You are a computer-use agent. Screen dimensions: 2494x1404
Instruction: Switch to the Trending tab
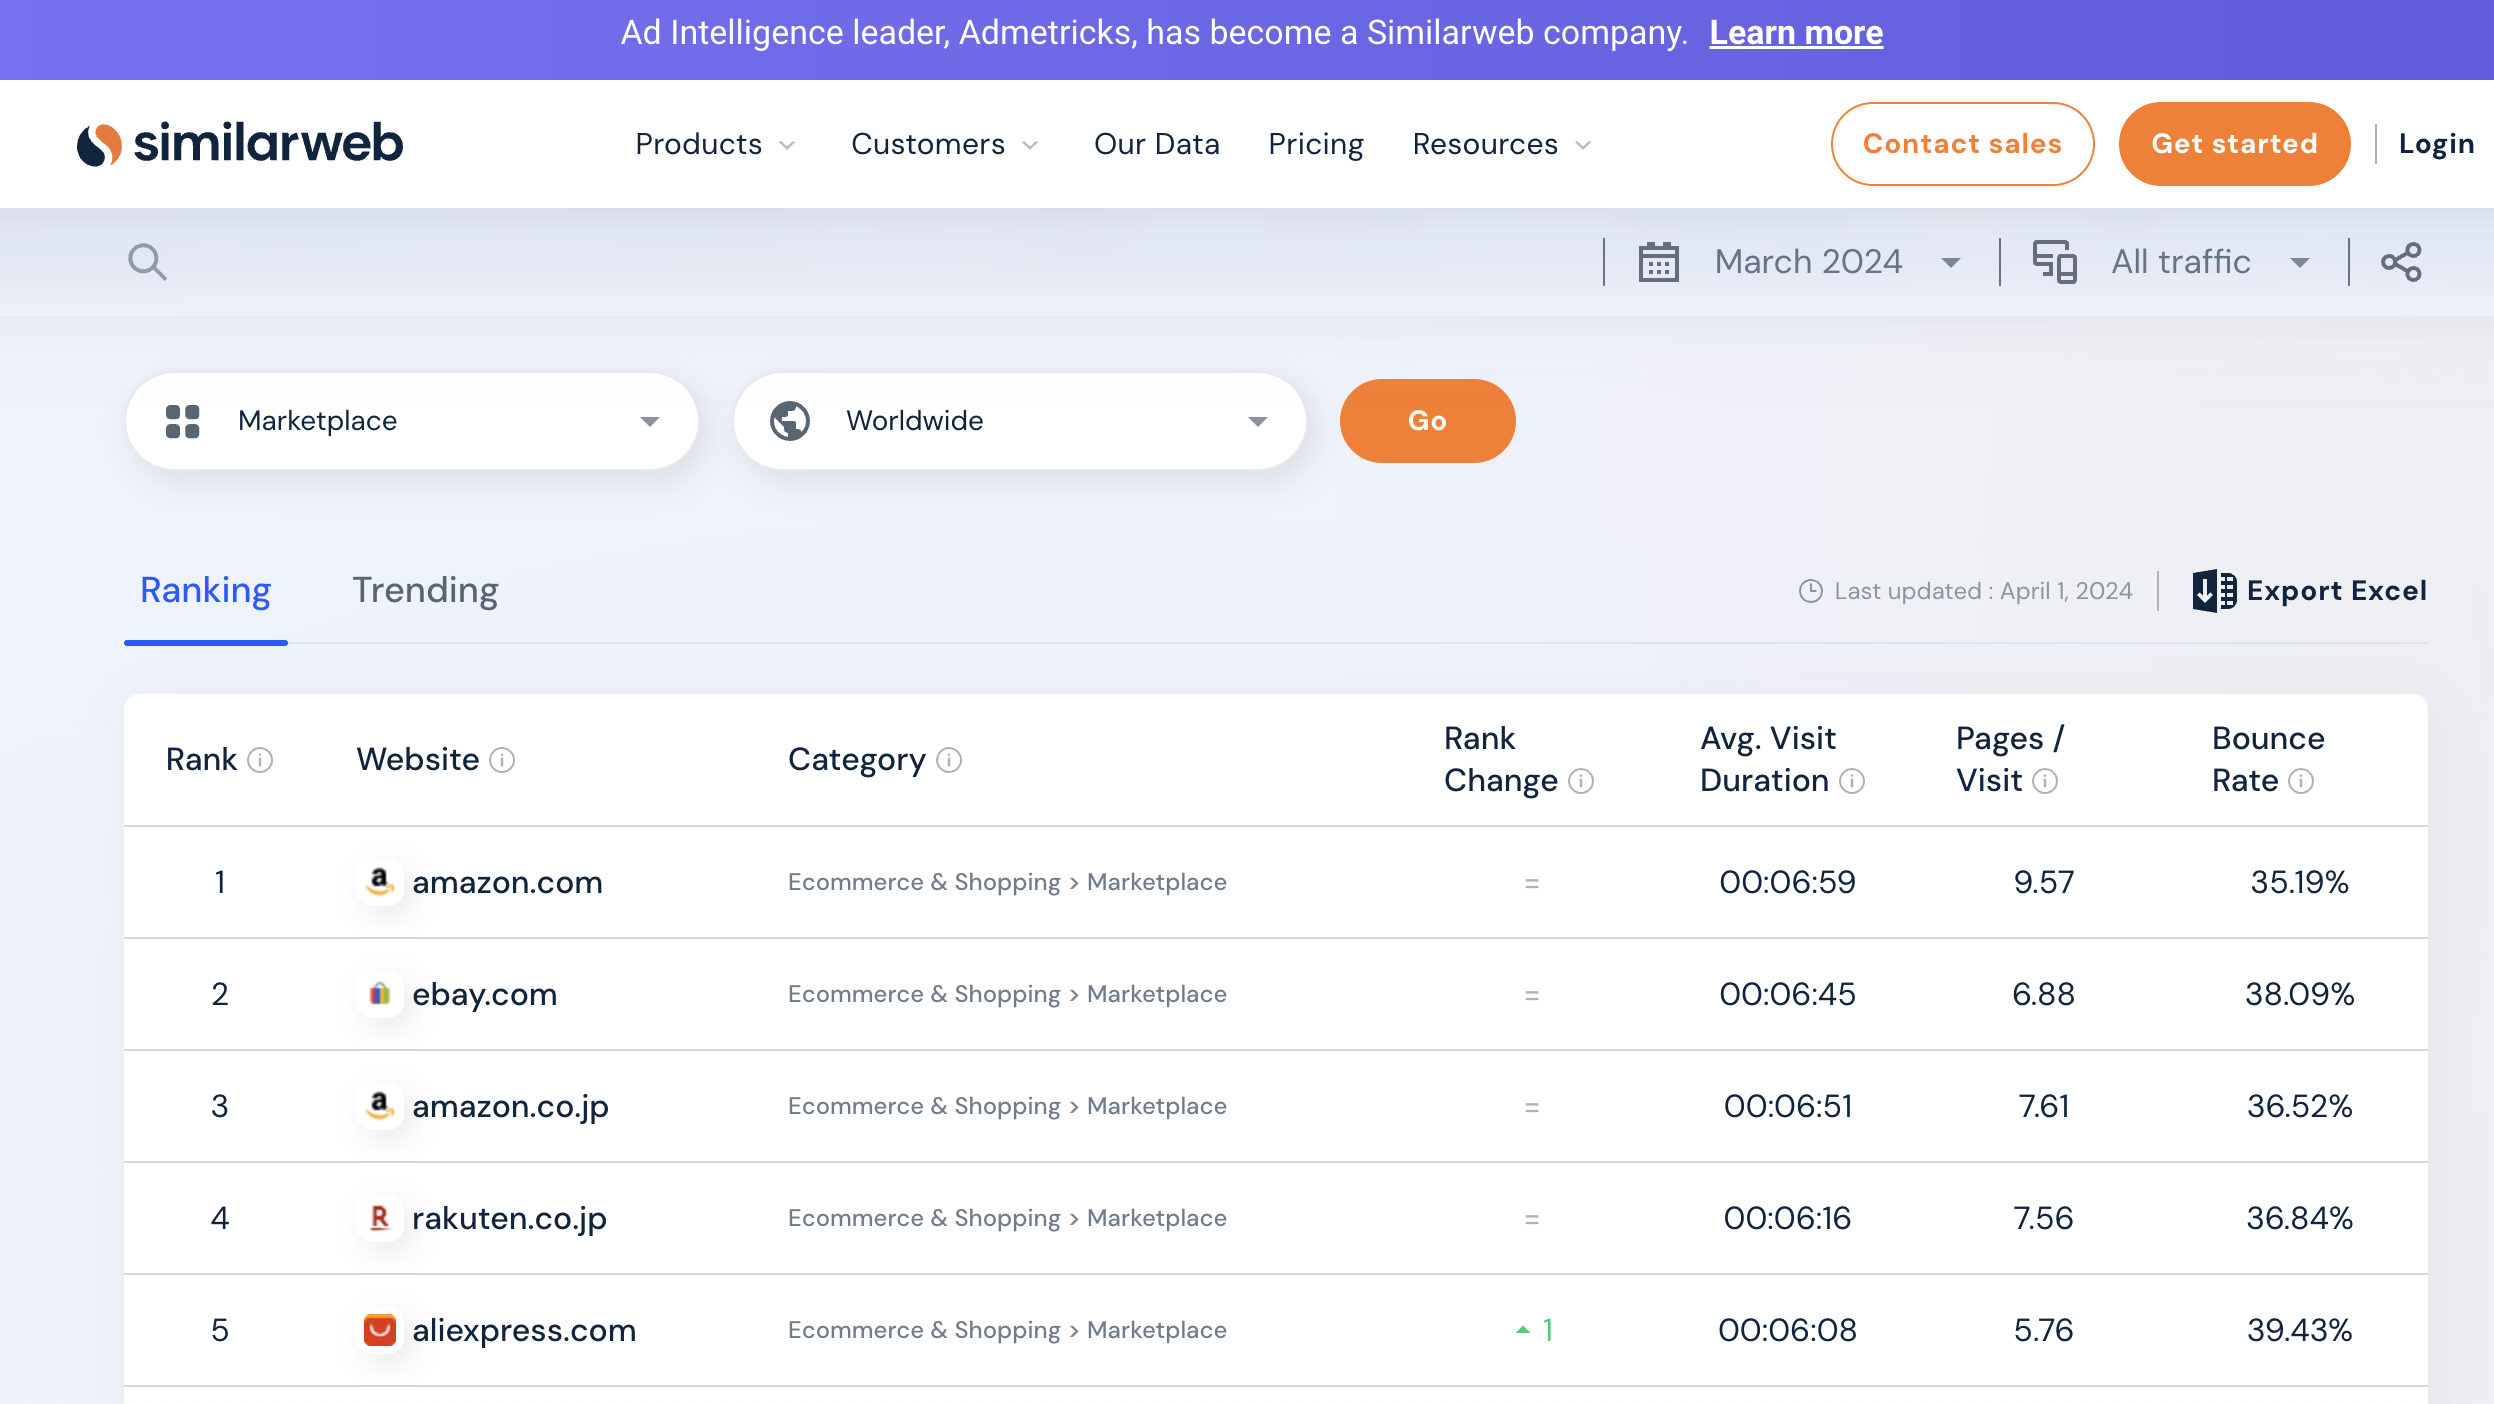coord(424,590)
